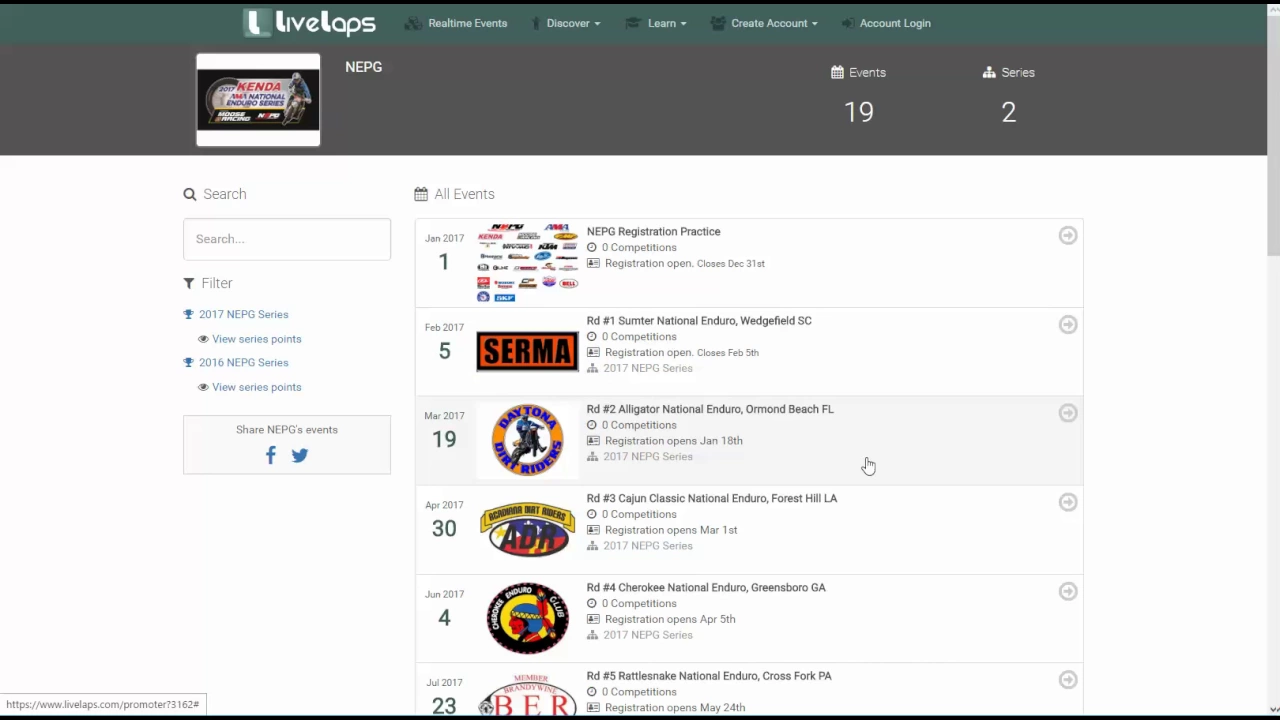Viewport: 1280px width, 720px height.
Task: Open Realtime Events in the navbar
Action: click(456, 23)
